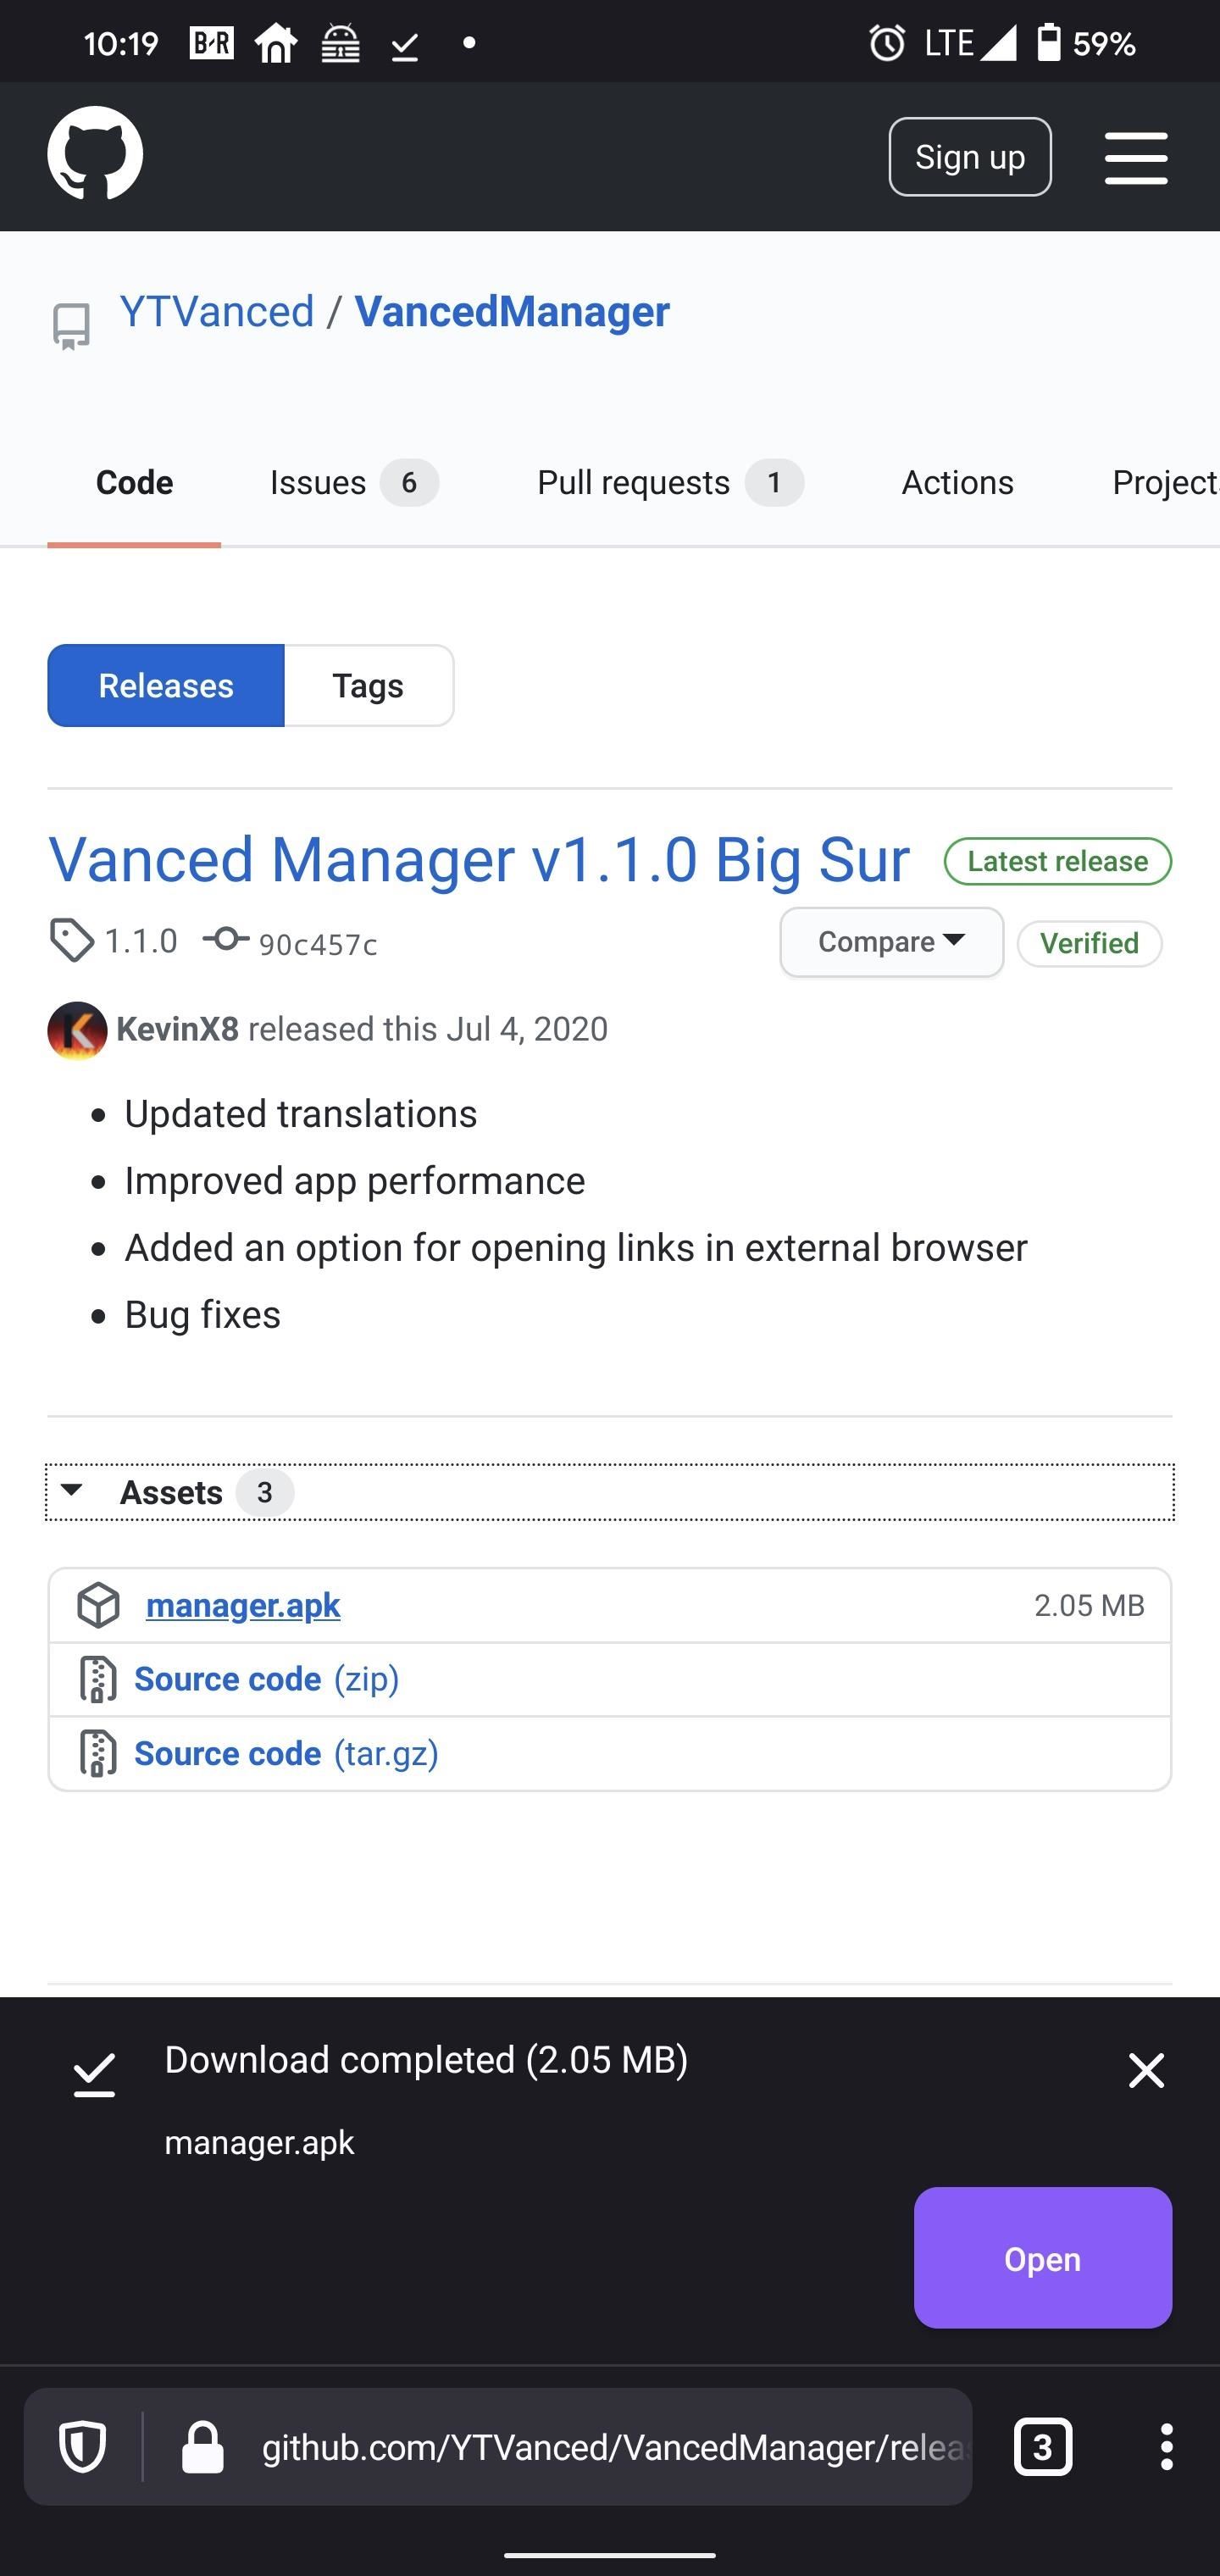The height and width of the screenshot is (2576, 1220).
Task: Dismiss the download completed notification
Action: tap(1146, 2070)
